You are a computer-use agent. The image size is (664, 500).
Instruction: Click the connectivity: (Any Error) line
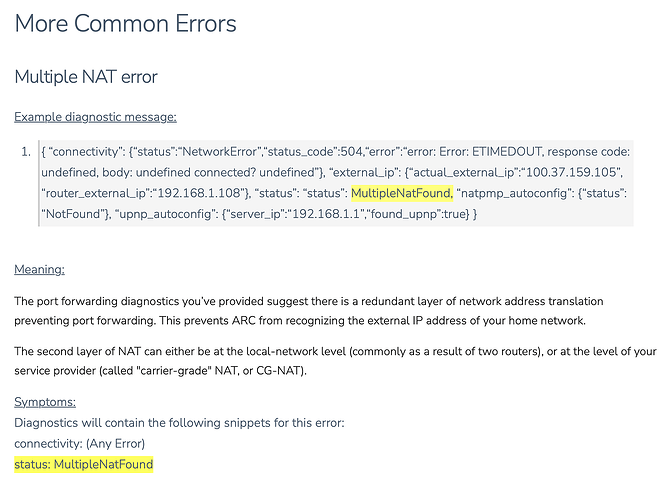80,444
